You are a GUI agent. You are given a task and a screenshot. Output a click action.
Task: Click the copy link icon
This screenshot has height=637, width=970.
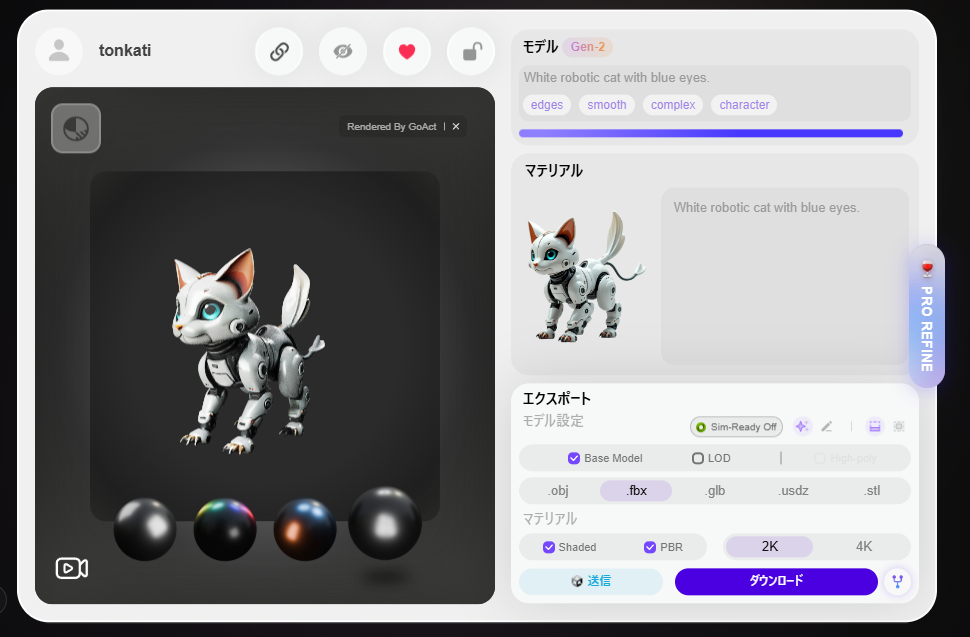[x=279, y=52]
